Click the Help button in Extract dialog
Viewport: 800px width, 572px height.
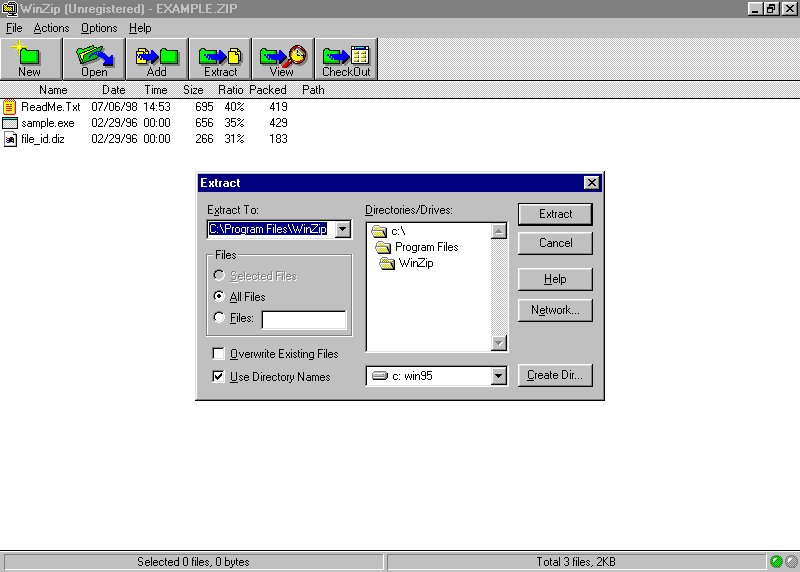(x=555, y=280)
